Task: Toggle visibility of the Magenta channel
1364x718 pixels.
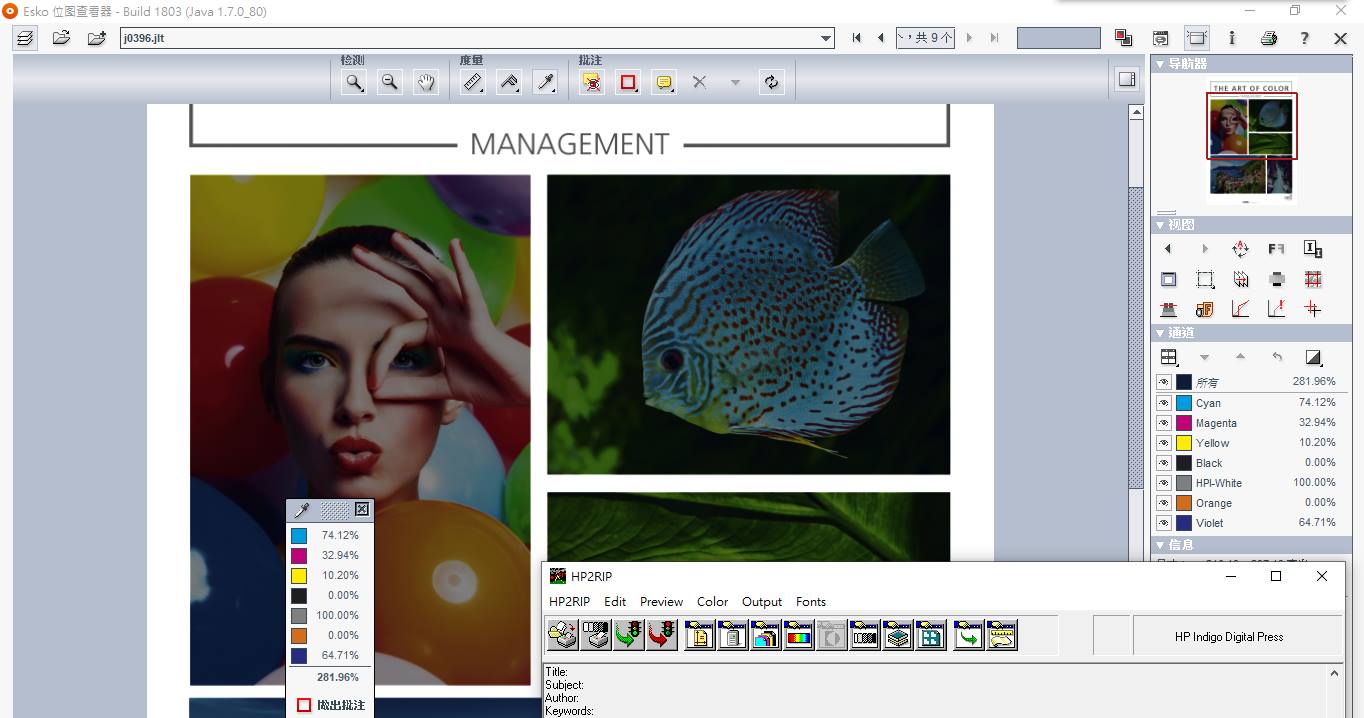Action: click(1164, 423)
